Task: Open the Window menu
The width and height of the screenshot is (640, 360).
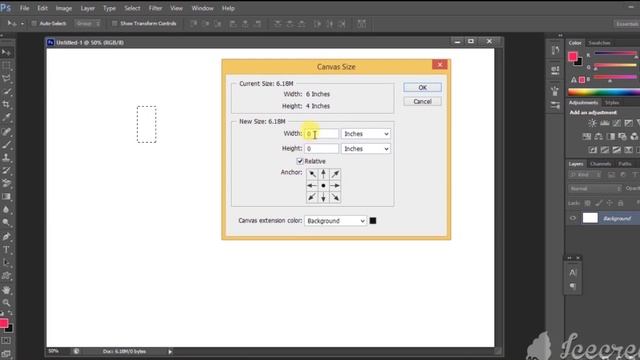Action: tap(202, 8)
